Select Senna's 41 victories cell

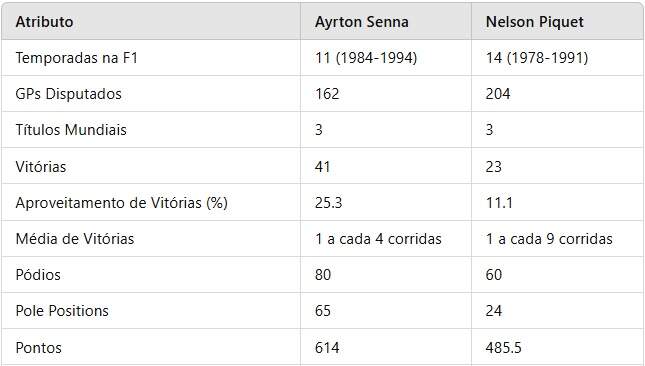(322, 167)
